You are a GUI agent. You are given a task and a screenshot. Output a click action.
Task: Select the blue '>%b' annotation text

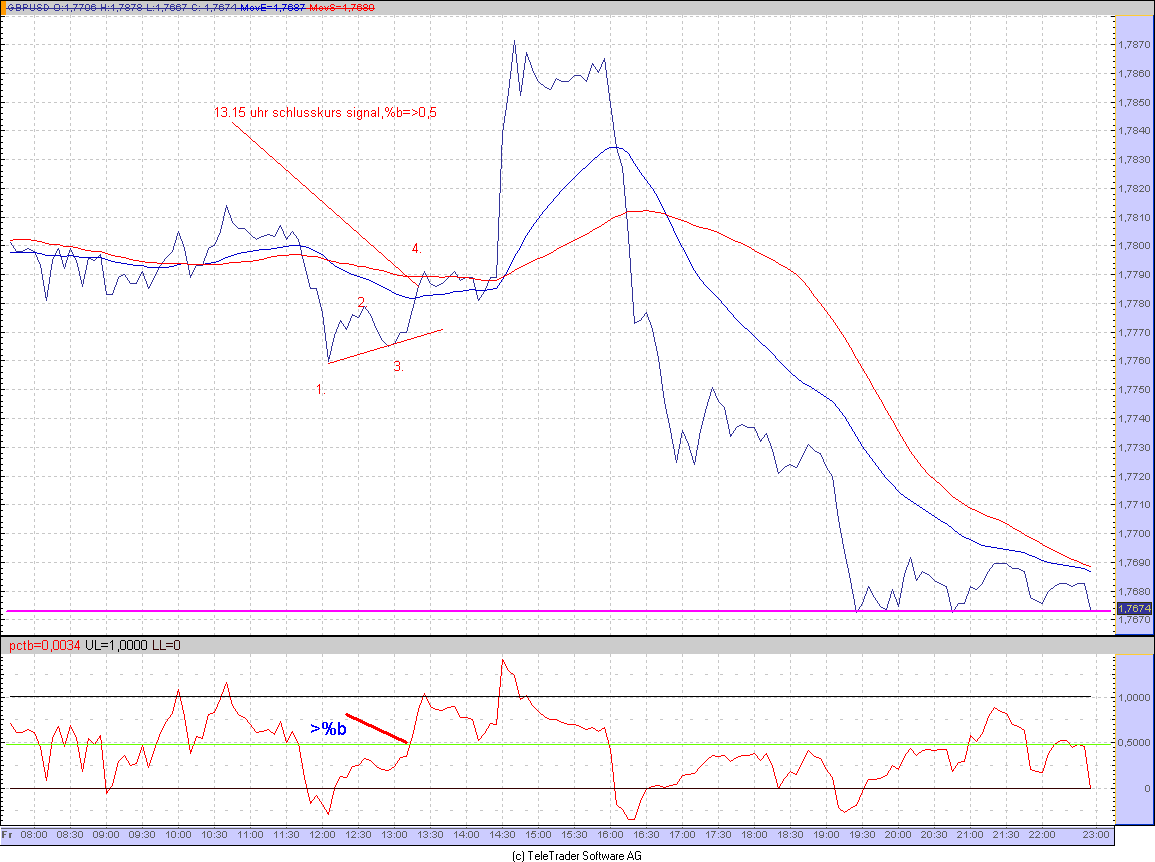pyautogui.click(x=328, y=729)
